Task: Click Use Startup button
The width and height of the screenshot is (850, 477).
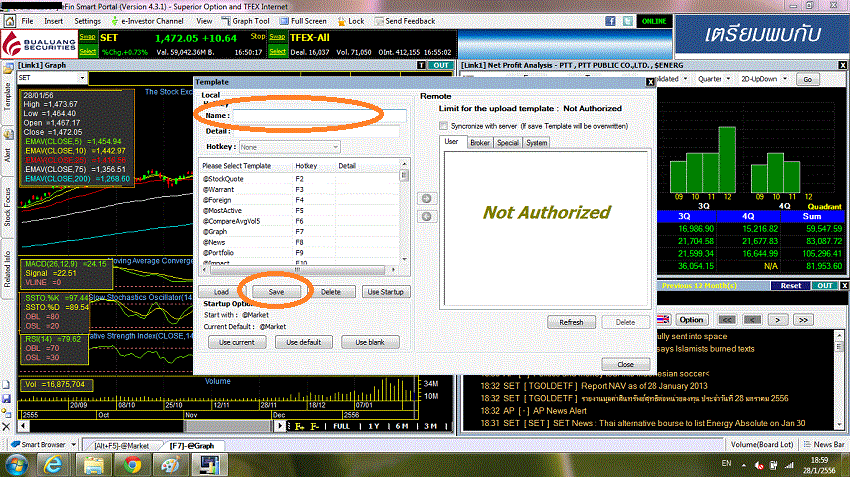Action: pos(385,292)
